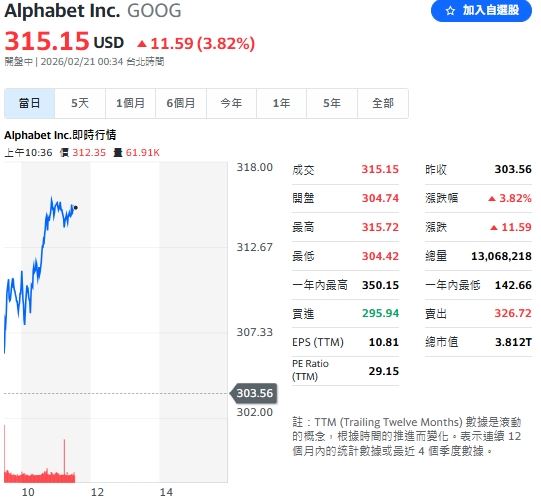Select the 今年 range tab
Image resolution: width=541 pixels, height=500 pixels.
pos(231,103)
